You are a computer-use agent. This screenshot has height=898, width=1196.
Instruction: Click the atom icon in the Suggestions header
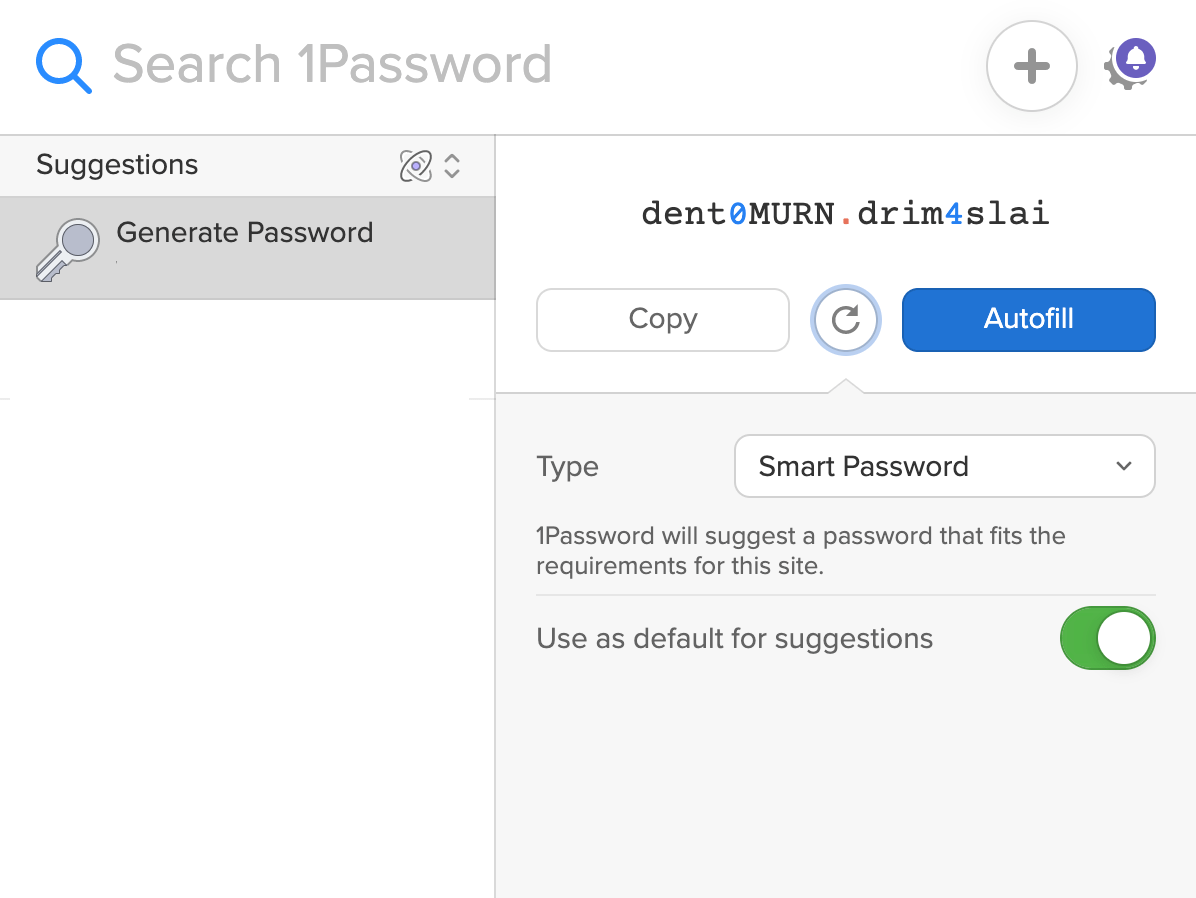pyautogui.click(x=414, y=165)
